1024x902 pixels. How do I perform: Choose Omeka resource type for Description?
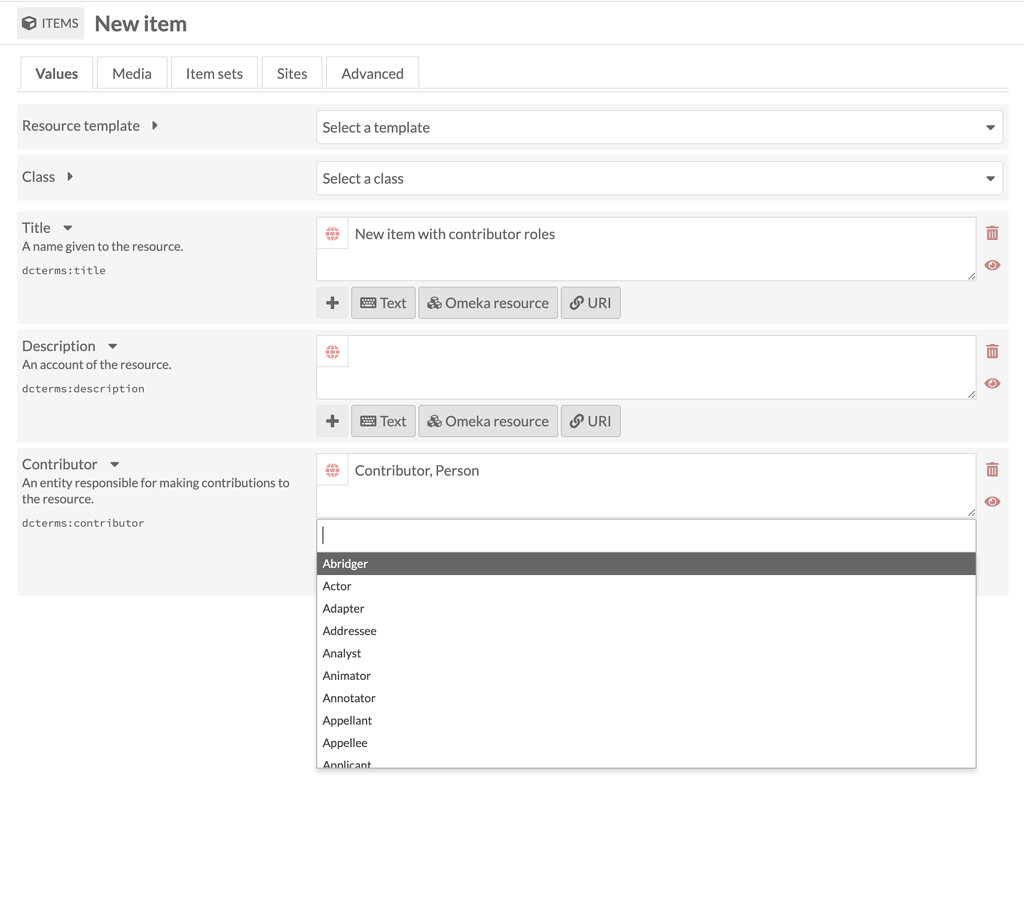pos(487,420)
